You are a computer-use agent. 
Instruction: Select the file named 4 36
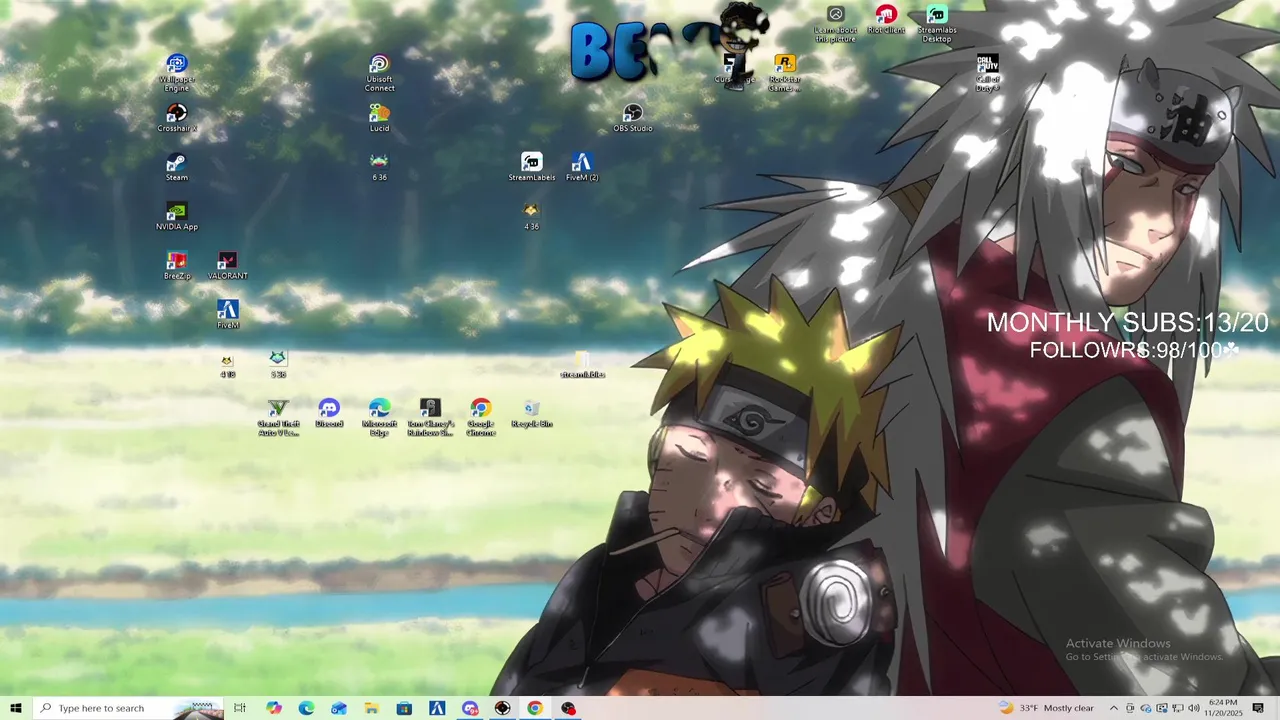(x=532, y=216)
